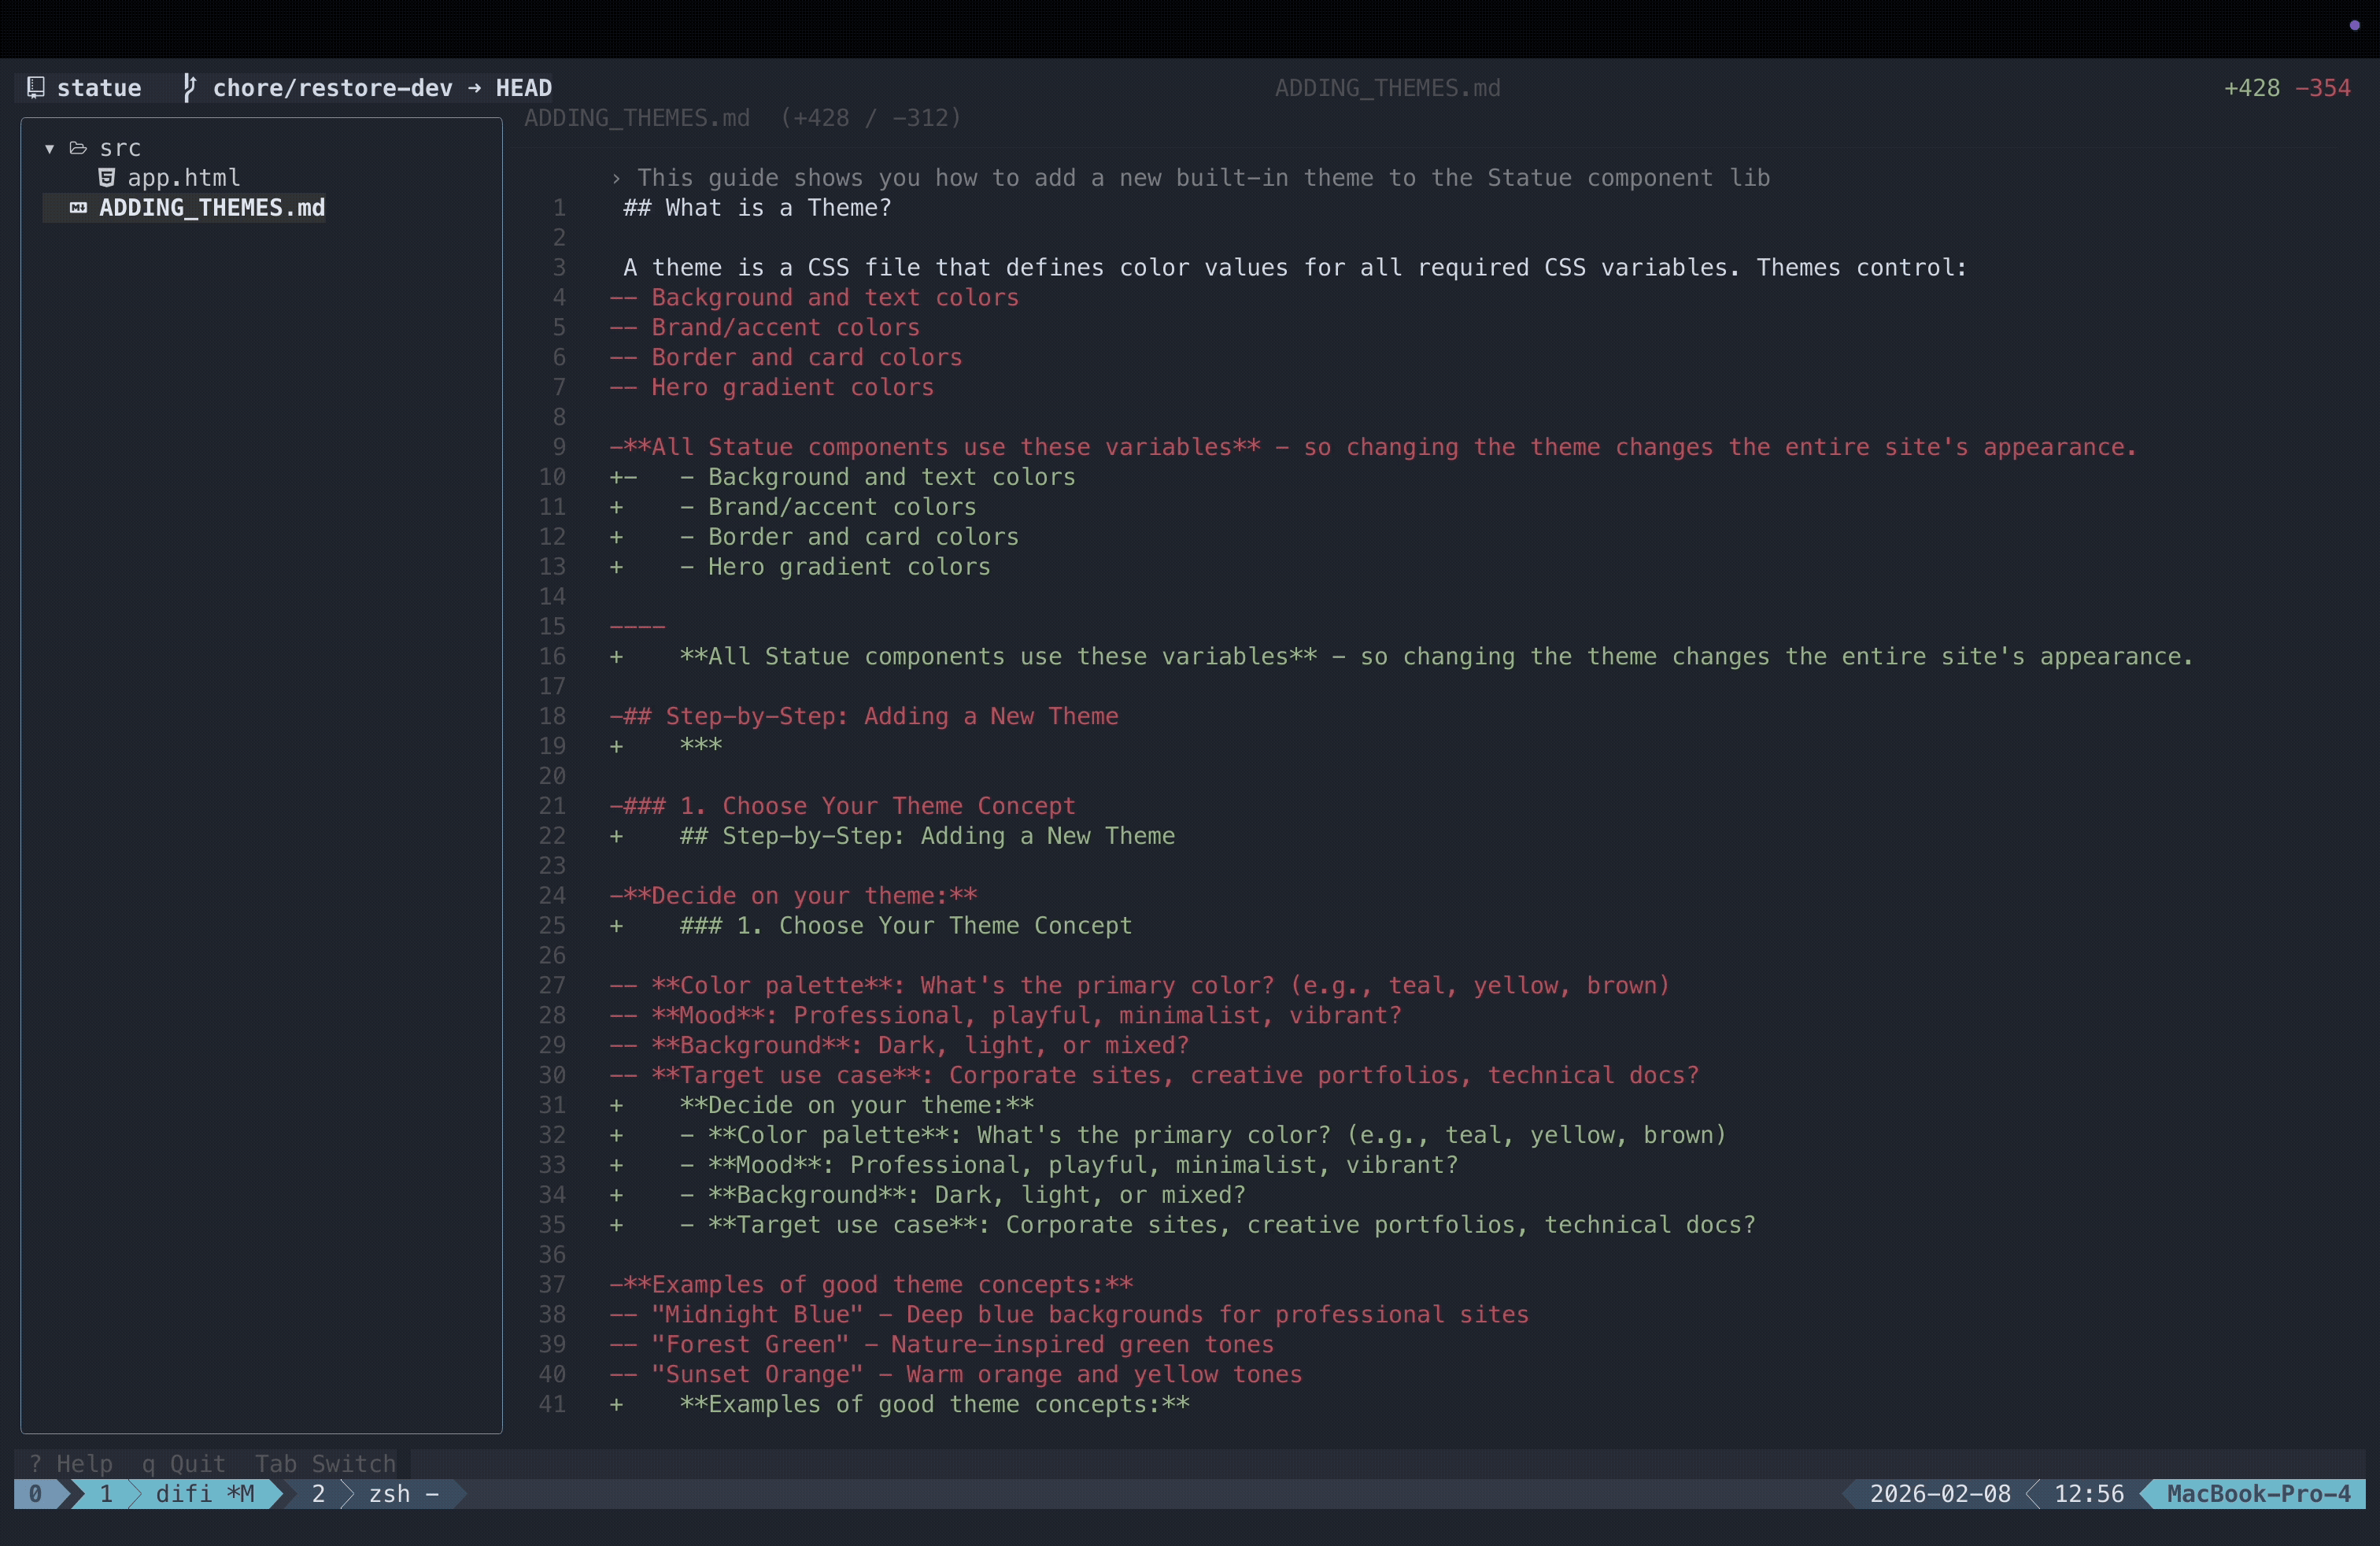Select ADDING_THEMES.md in the file tree

[211, 208]
